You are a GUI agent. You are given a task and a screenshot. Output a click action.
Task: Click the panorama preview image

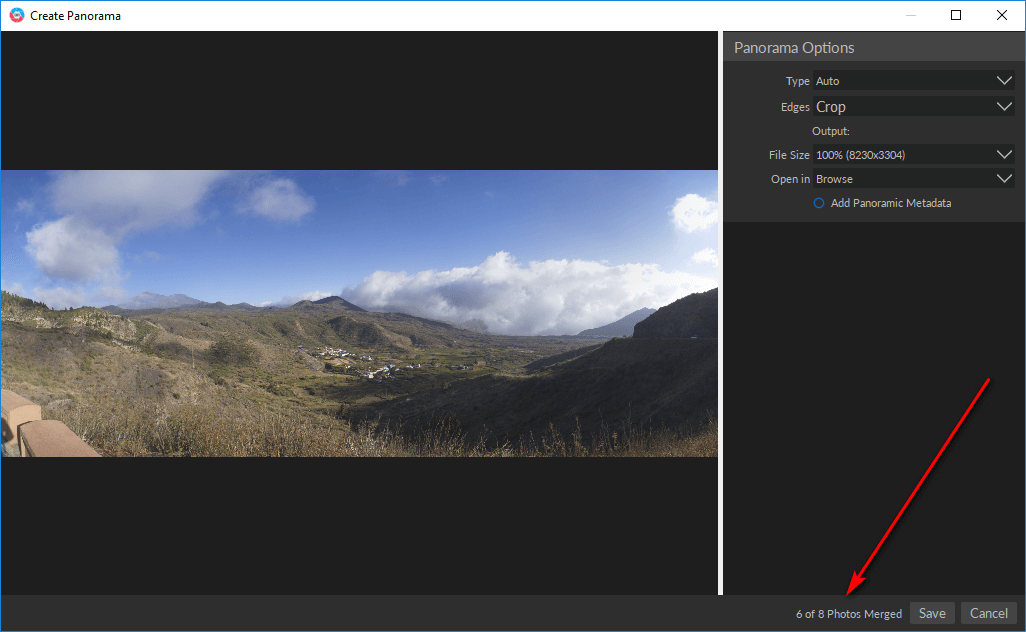click(x=359, y=313)
